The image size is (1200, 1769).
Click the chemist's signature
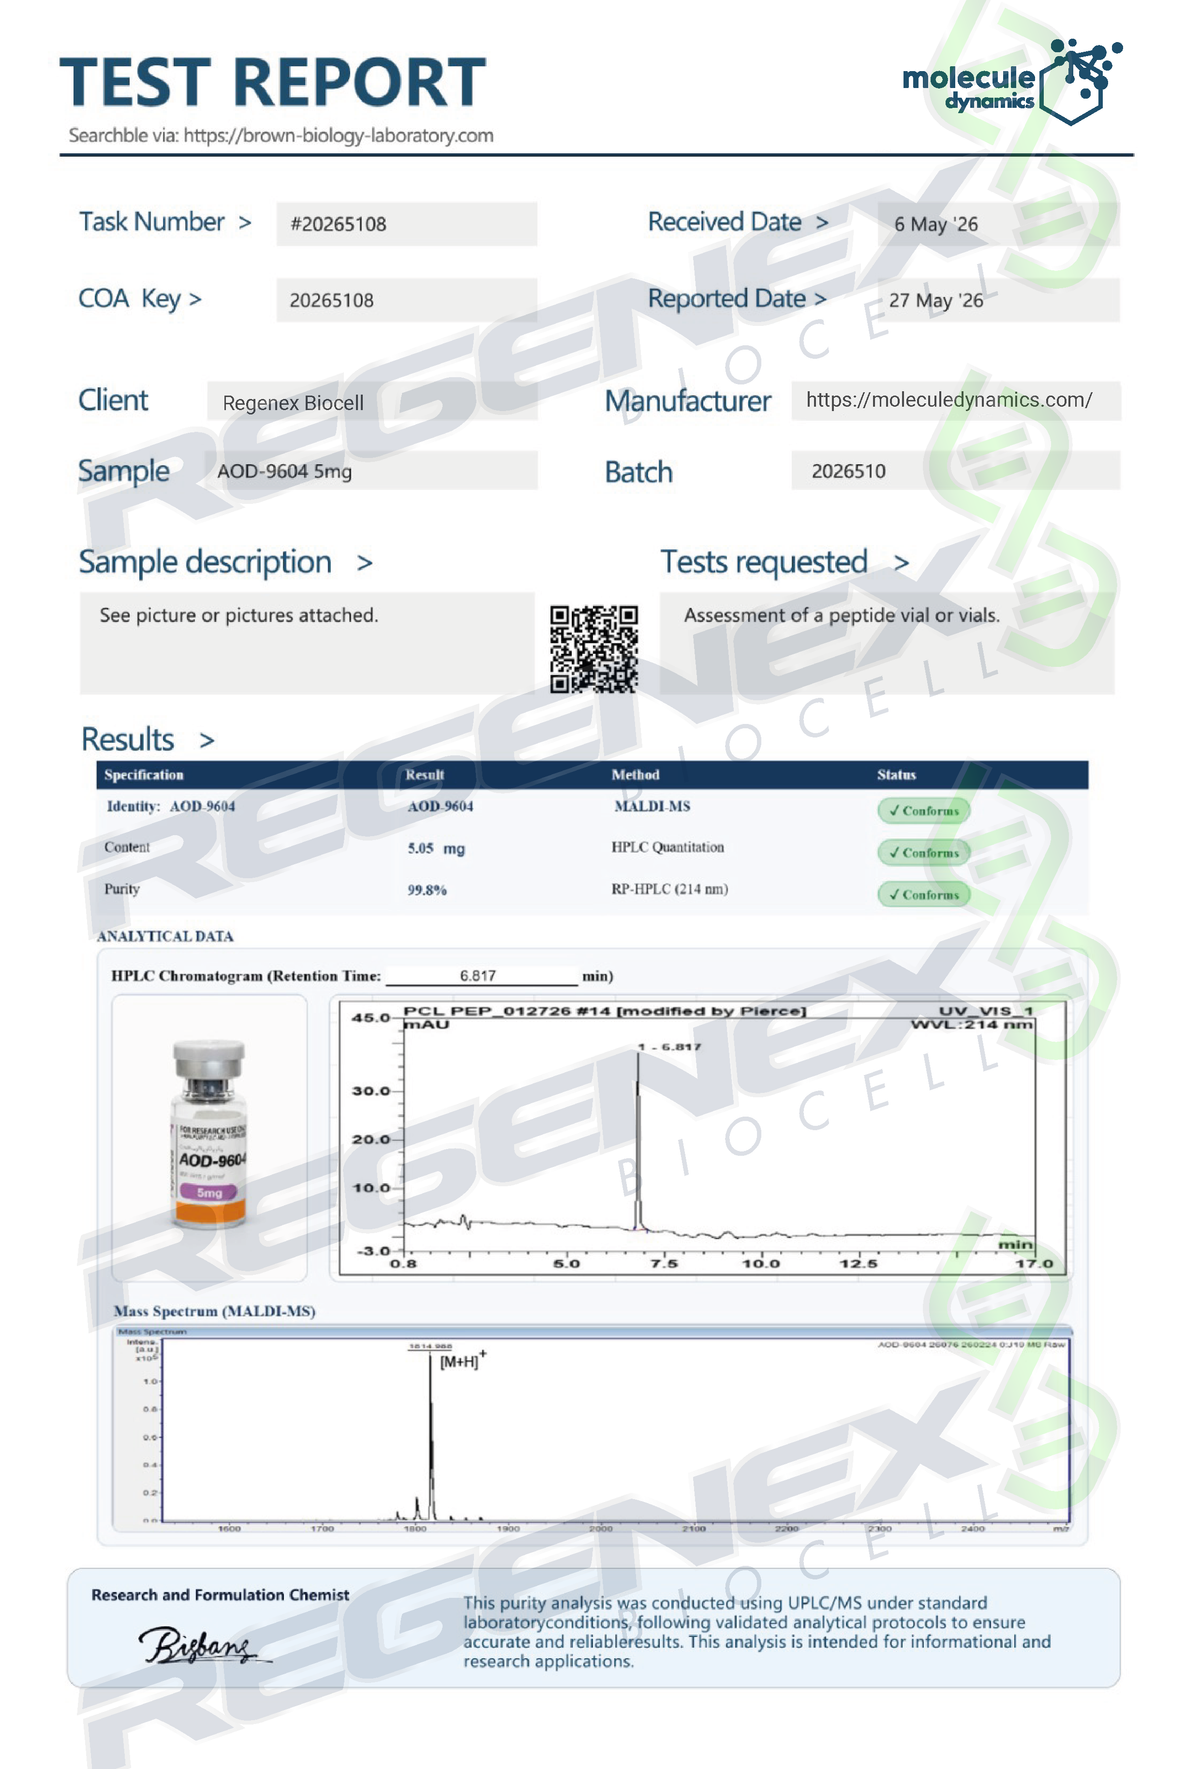click(203, 1645)
